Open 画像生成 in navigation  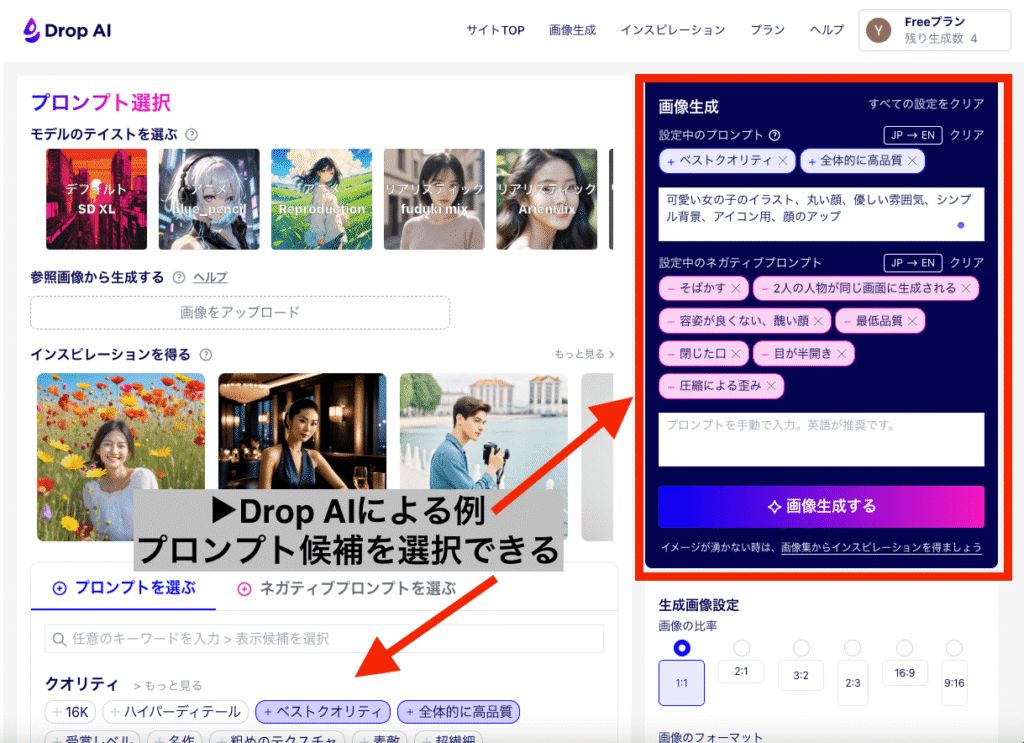coord(572,30)
